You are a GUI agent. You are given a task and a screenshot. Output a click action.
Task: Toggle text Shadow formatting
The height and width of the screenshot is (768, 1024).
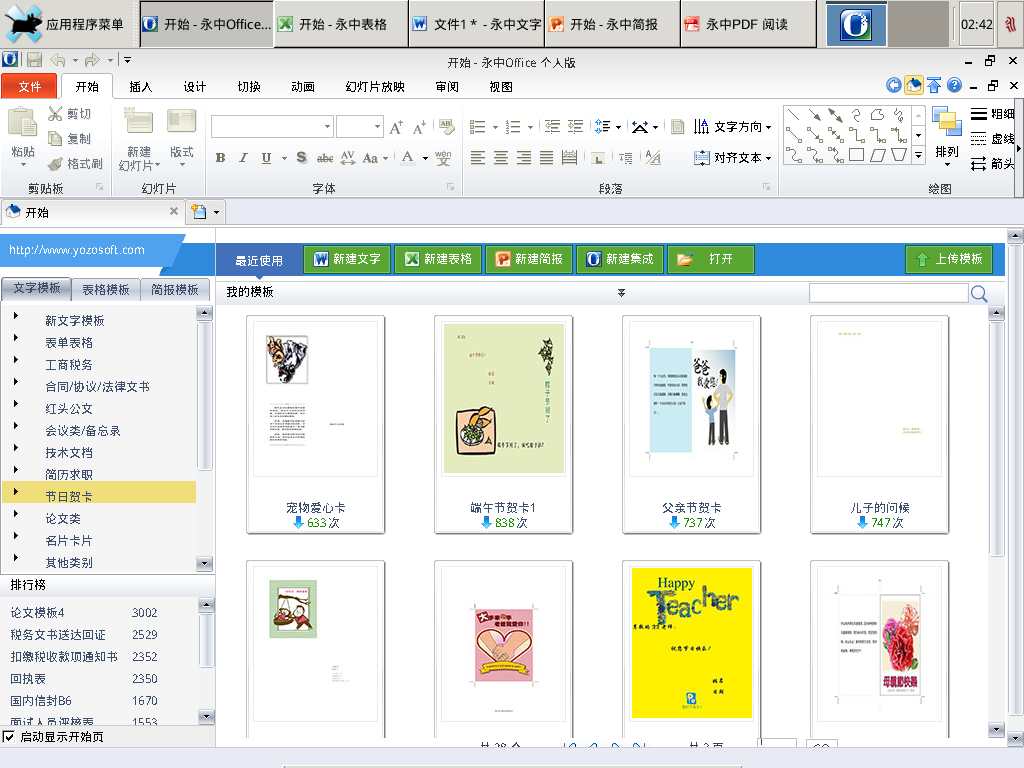coord(301,157)
